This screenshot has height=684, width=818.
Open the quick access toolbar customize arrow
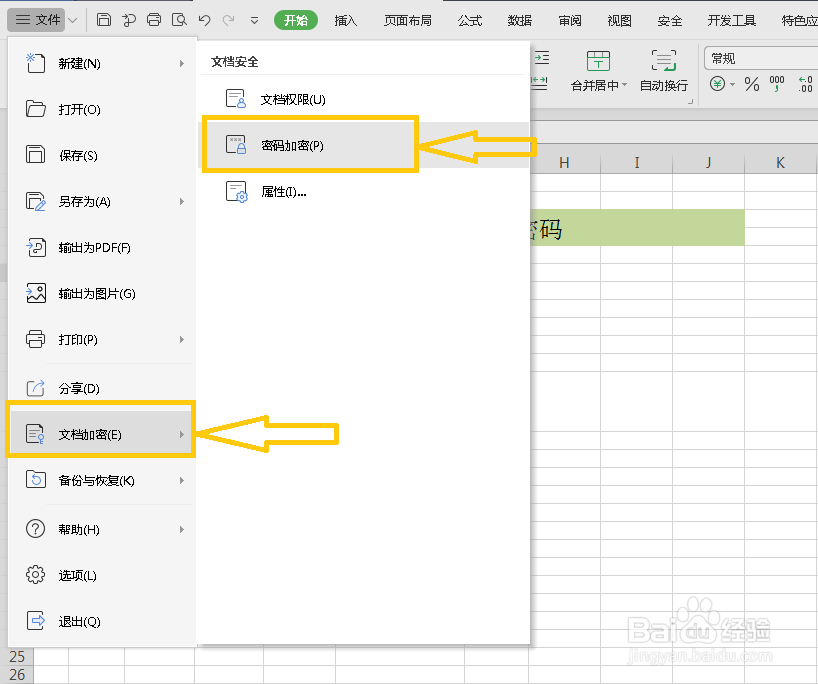click(x=254, y=21)
